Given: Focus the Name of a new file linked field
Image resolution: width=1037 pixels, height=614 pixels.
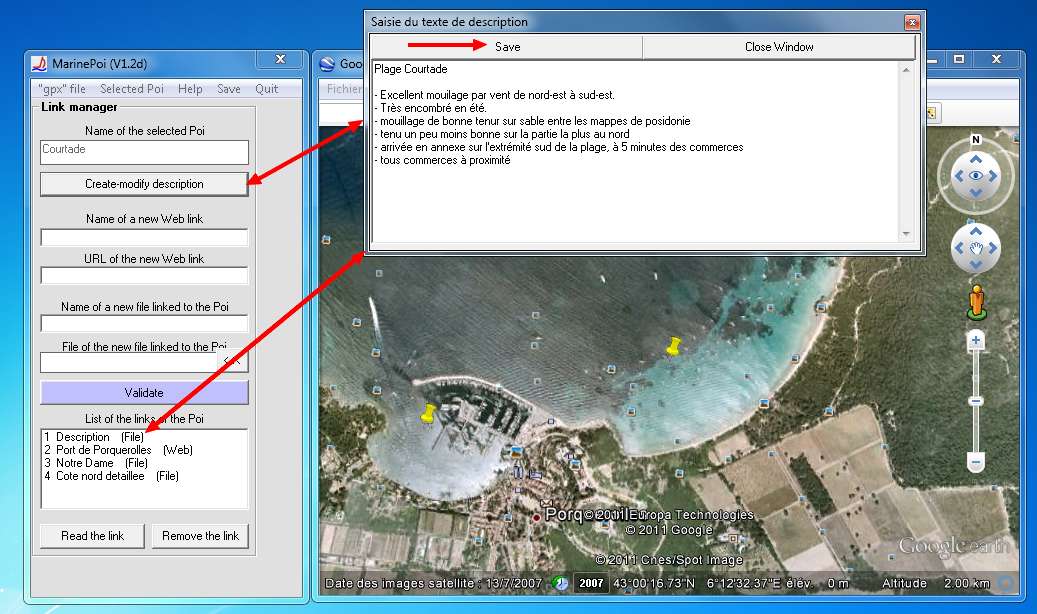Looking at the screenshot, I should (144, 324).
